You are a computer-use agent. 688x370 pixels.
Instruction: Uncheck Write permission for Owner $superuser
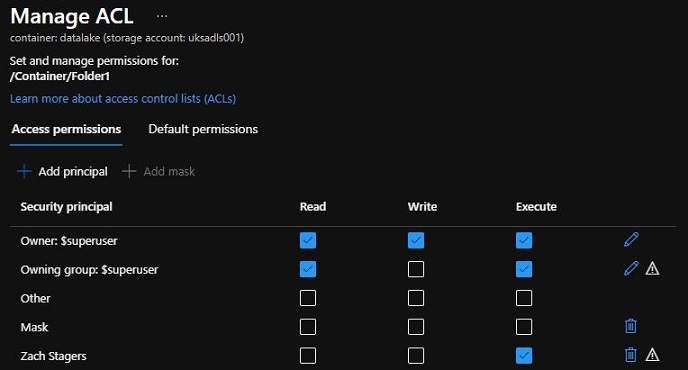[416, 240]
